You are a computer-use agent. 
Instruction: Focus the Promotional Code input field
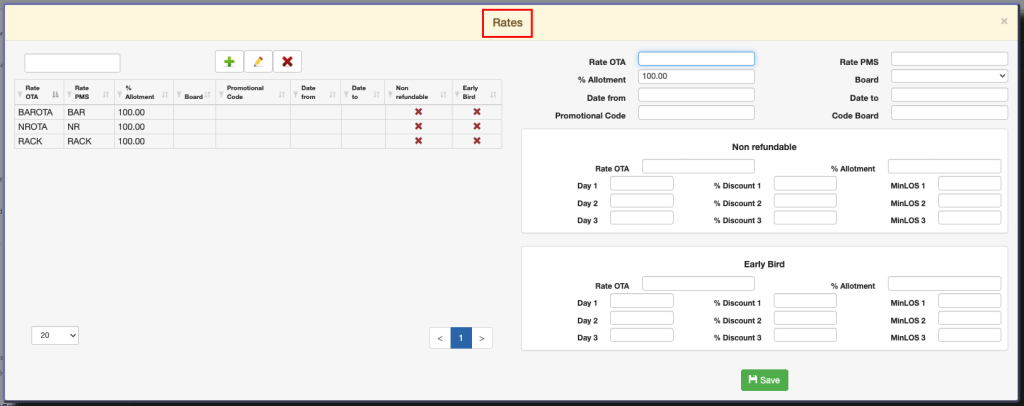pos(696,113)
